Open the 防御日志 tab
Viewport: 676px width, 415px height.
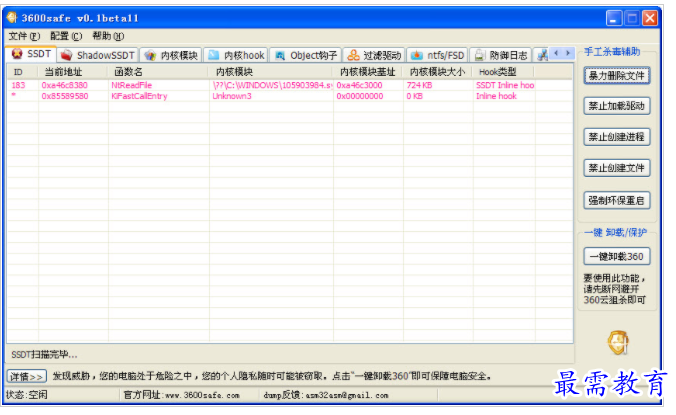tap(501, 55)
